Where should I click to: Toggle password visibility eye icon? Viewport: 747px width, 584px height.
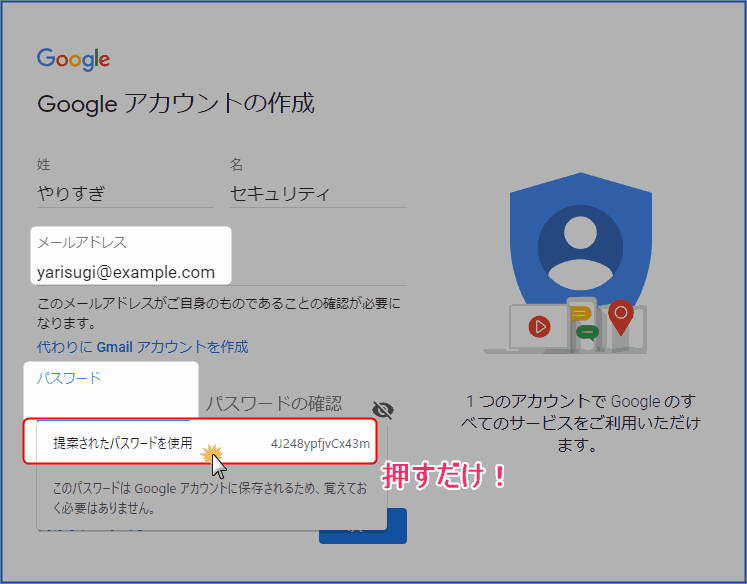click(383, 409)
